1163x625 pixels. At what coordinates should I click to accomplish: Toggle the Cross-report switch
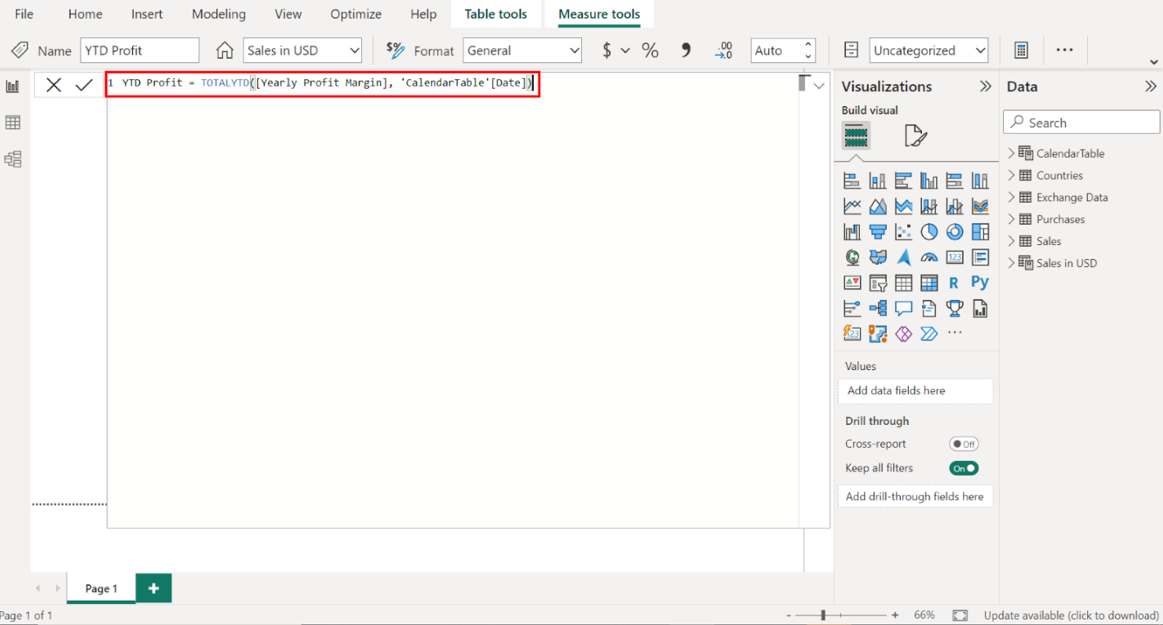964,444
